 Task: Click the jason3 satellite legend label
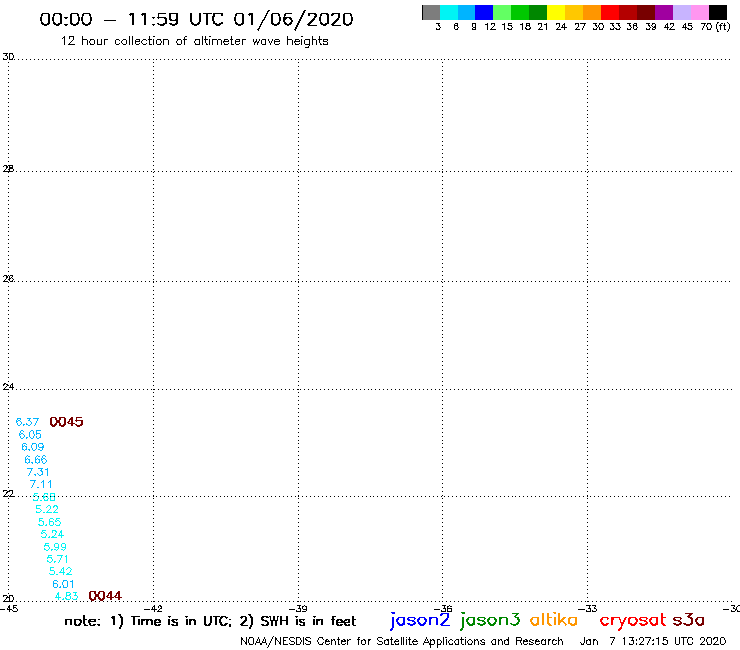pyautogui.click(x=490, y=620)
